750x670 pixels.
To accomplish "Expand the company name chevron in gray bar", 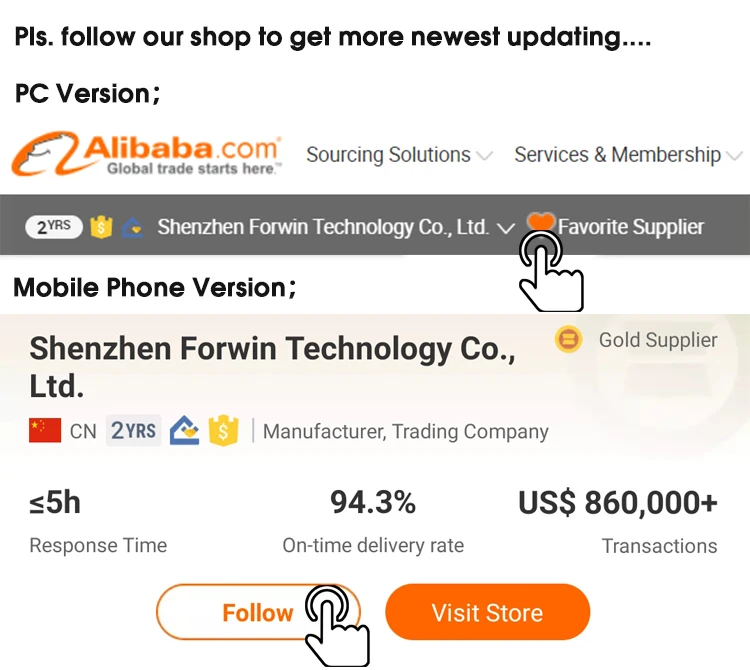I will 506,228.
